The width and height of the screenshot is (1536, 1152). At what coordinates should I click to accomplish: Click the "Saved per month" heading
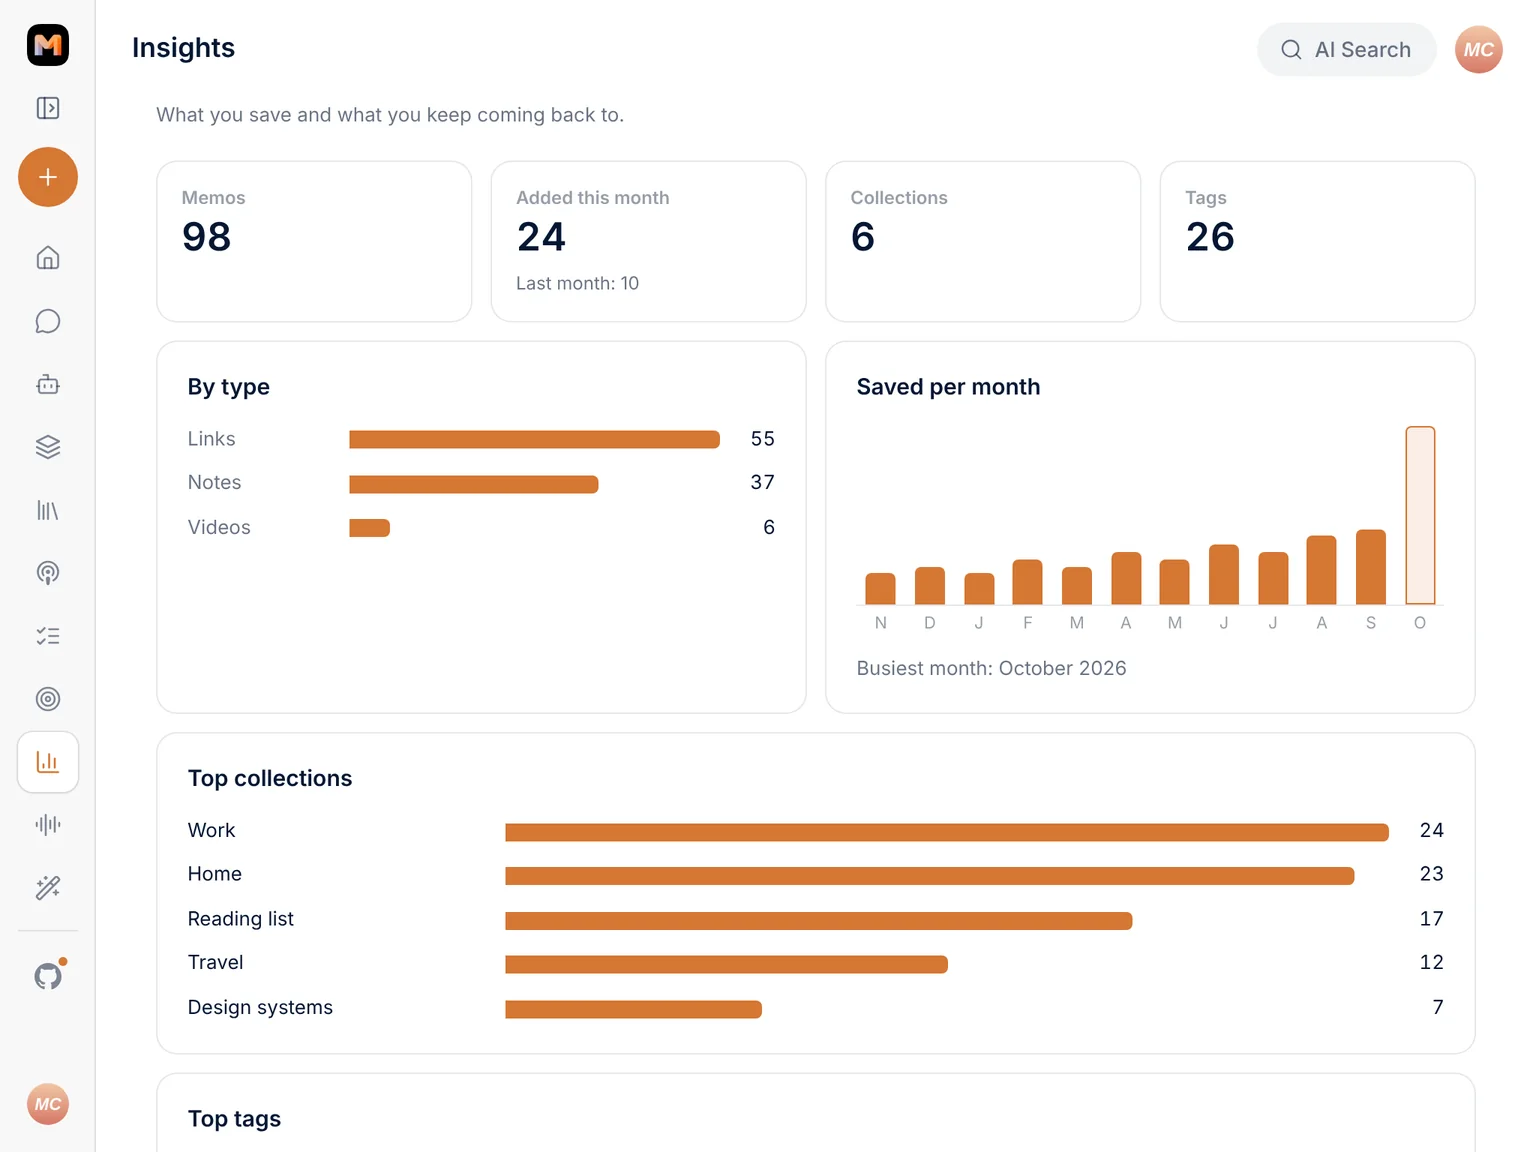click(948, 387)
